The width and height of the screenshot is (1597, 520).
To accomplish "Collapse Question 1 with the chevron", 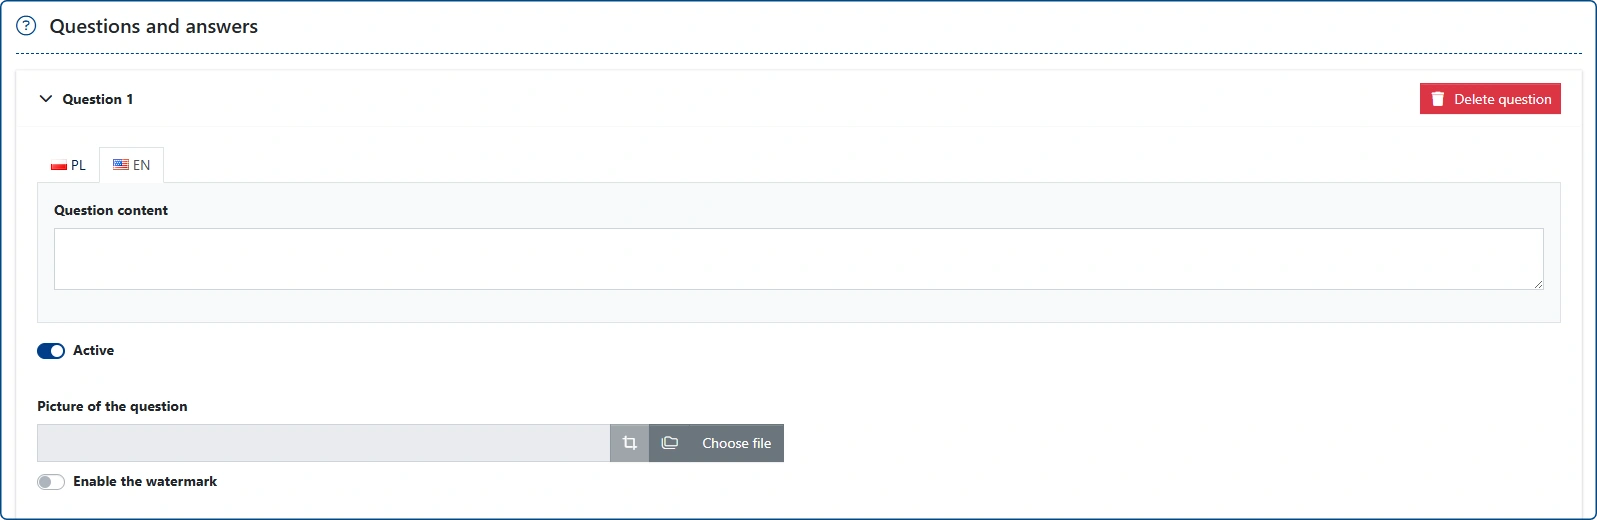I will point(45,99).
